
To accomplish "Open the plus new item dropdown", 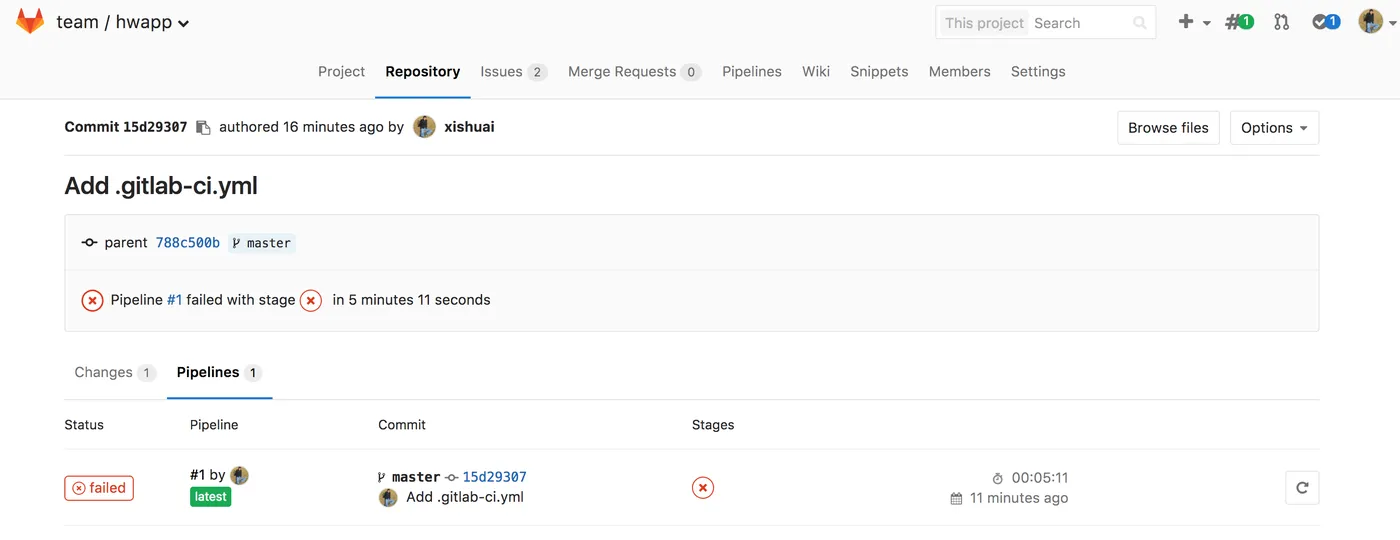I will 1193,22.
